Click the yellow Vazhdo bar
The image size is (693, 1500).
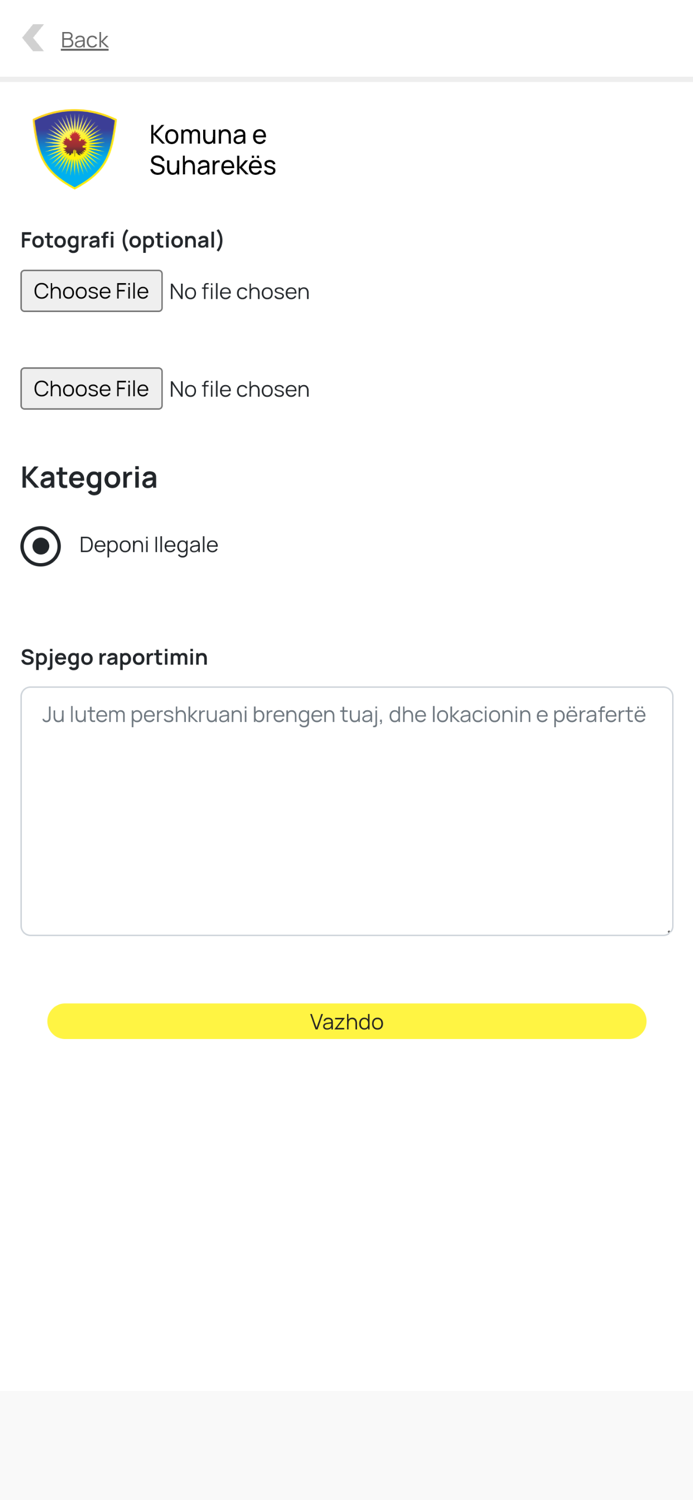pyautogui.click(x=346, y=1021)
